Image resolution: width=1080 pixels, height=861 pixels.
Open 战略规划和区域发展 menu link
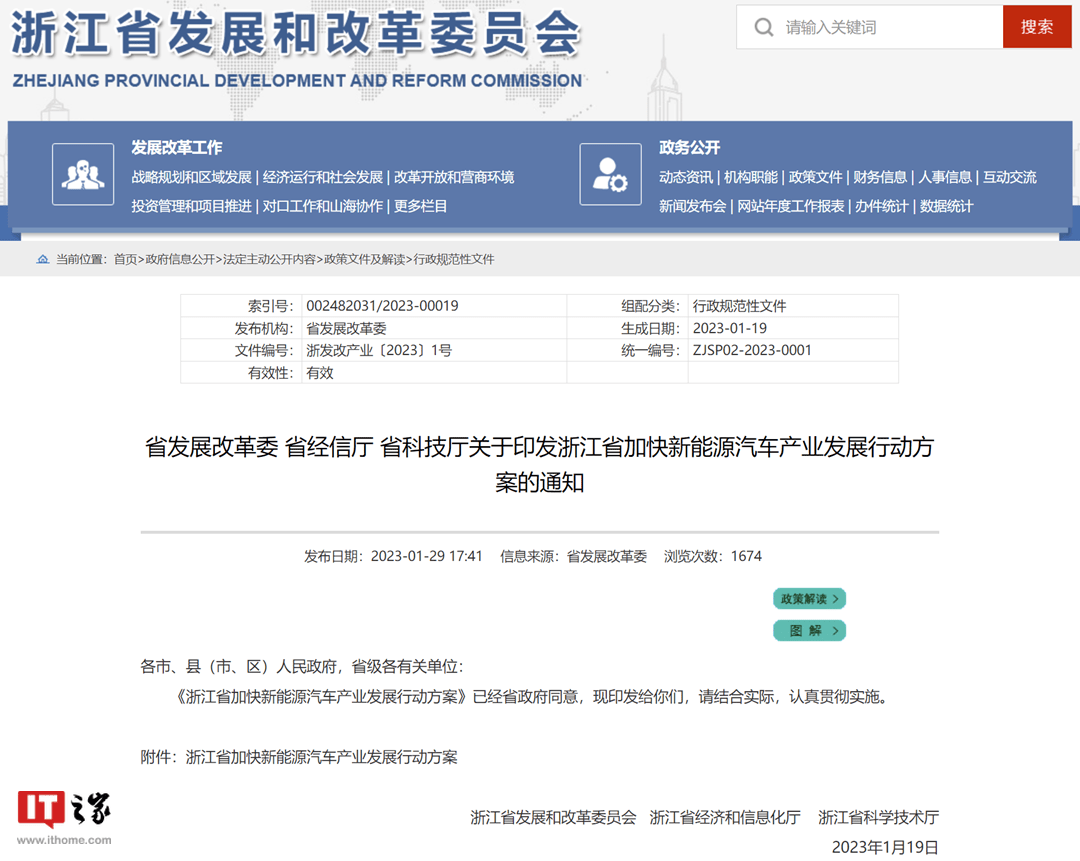pos(191,177)
